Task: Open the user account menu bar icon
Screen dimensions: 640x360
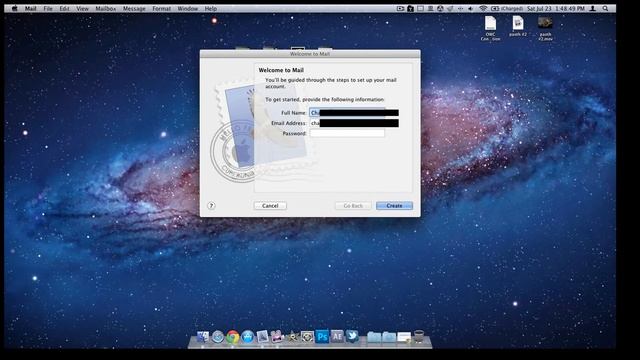Action: pyautogui.click(x=593, y=8)
